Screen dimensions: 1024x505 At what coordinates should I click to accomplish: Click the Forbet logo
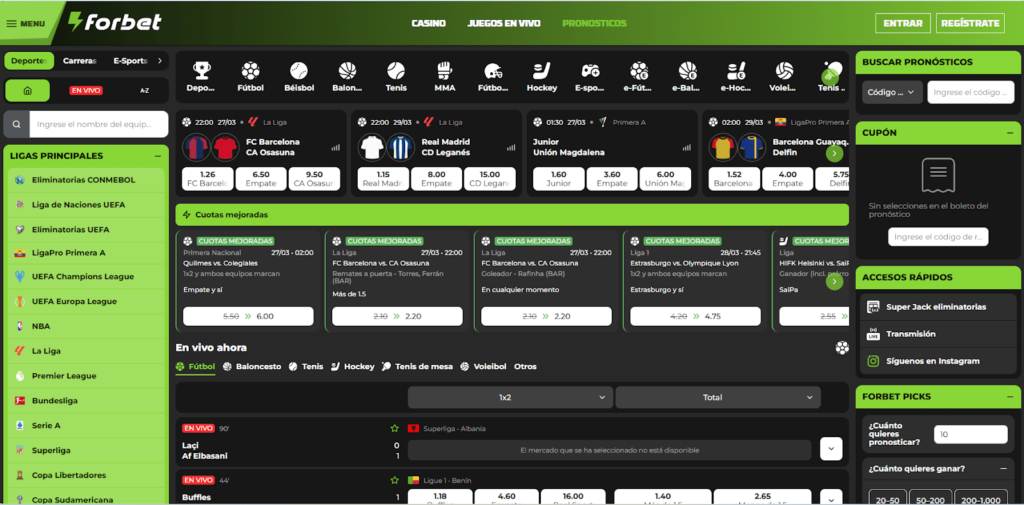click(115, 22)
